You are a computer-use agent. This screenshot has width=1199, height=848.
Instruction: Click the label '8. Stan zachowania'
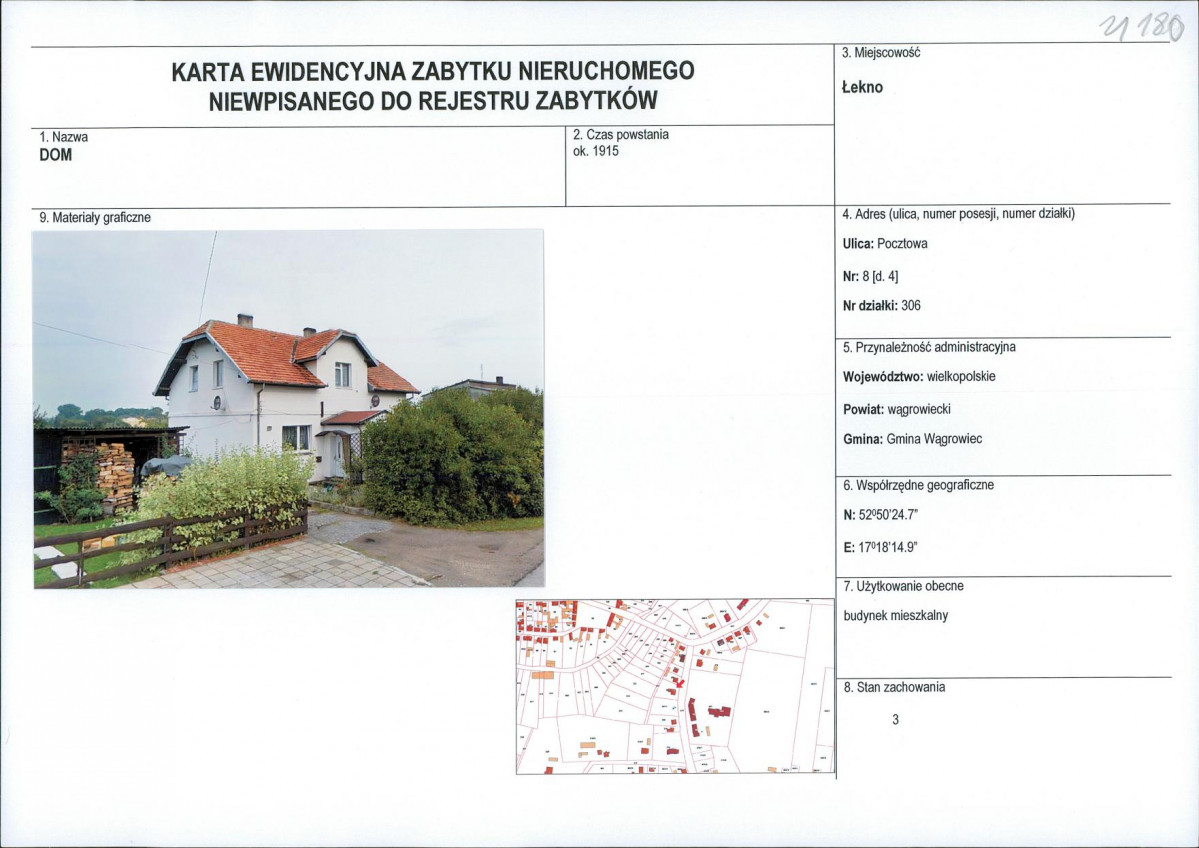click(x=894, y=687)
